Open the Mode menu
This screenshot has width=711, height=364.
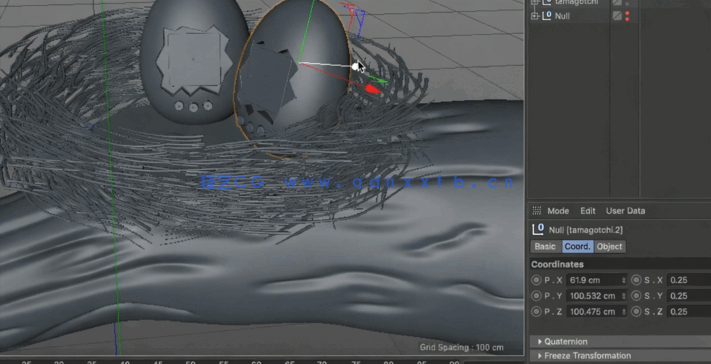click(x=558, y=211)
